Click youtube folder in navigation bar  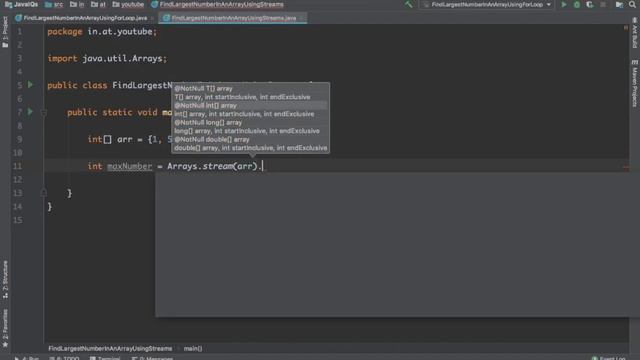pos(128,4)
